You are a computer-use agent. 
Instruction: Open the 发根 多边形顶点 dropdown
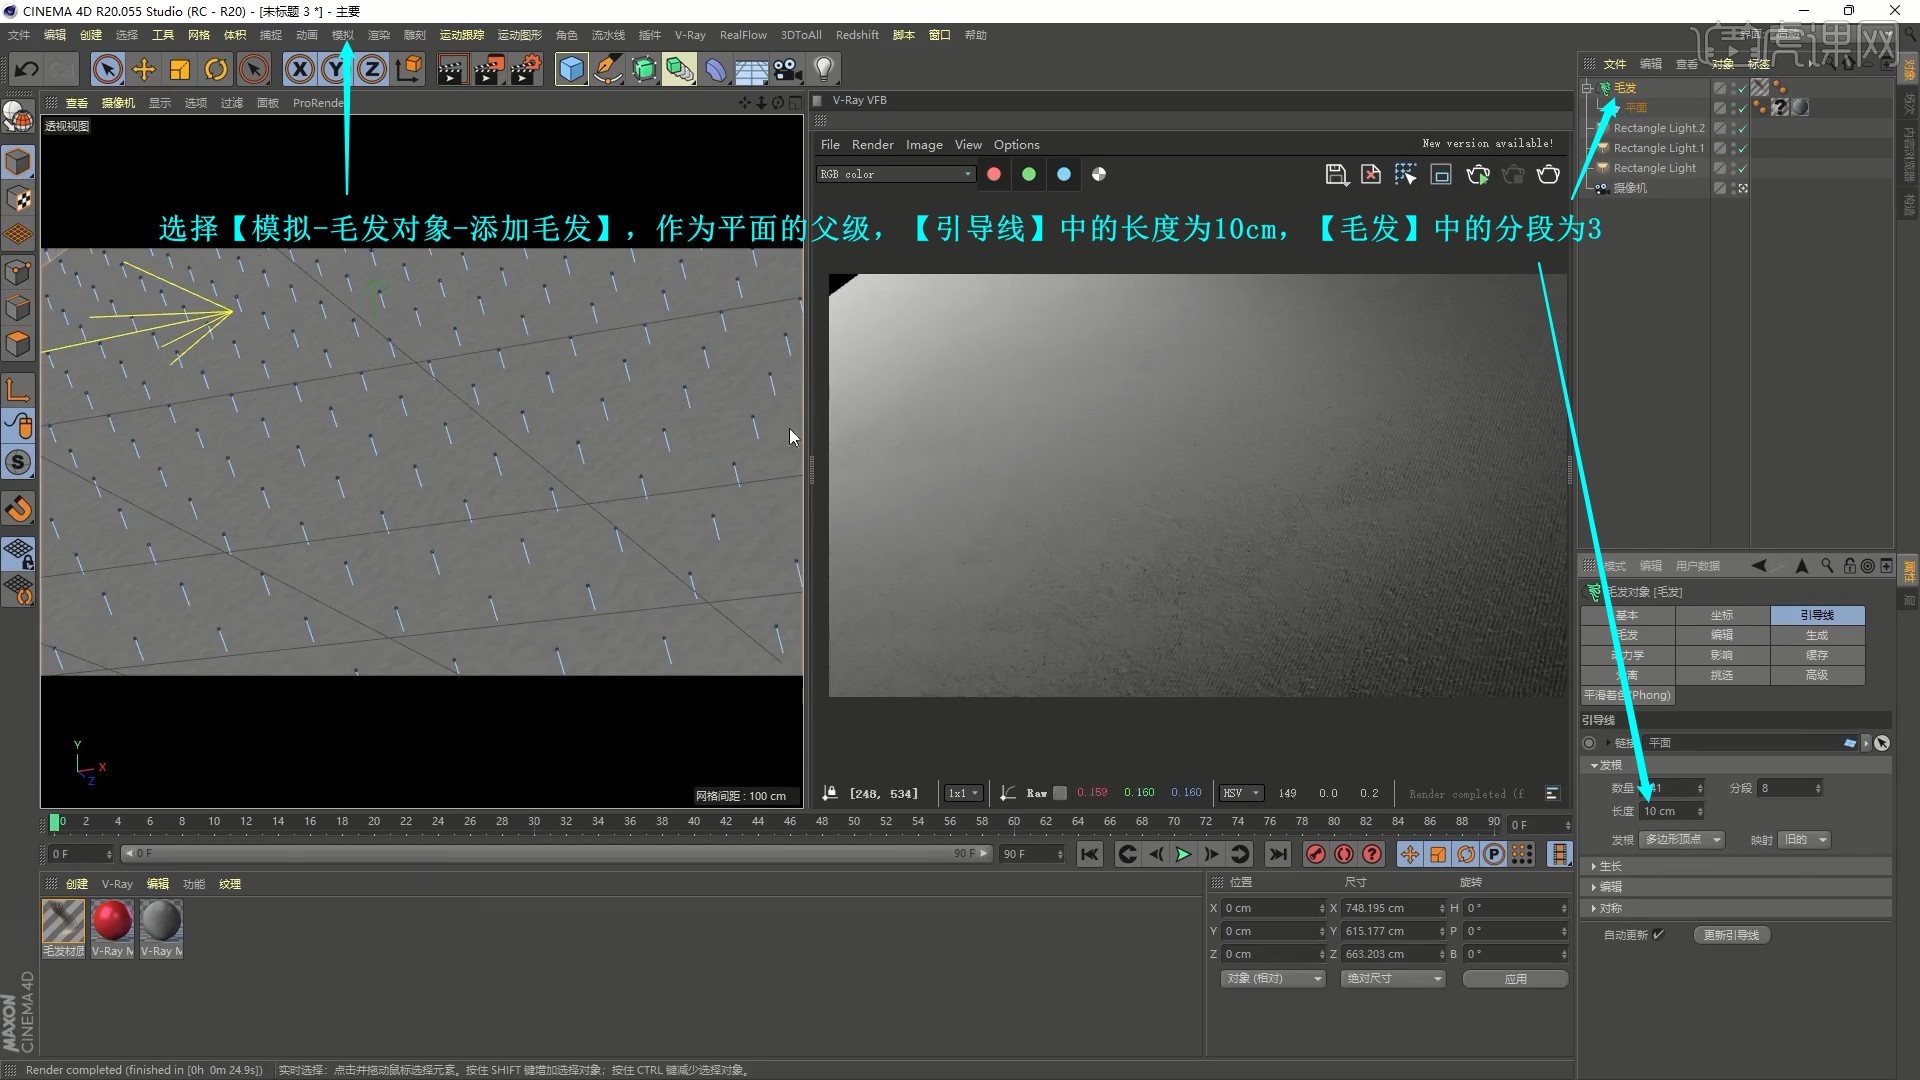click(1682, 839)
